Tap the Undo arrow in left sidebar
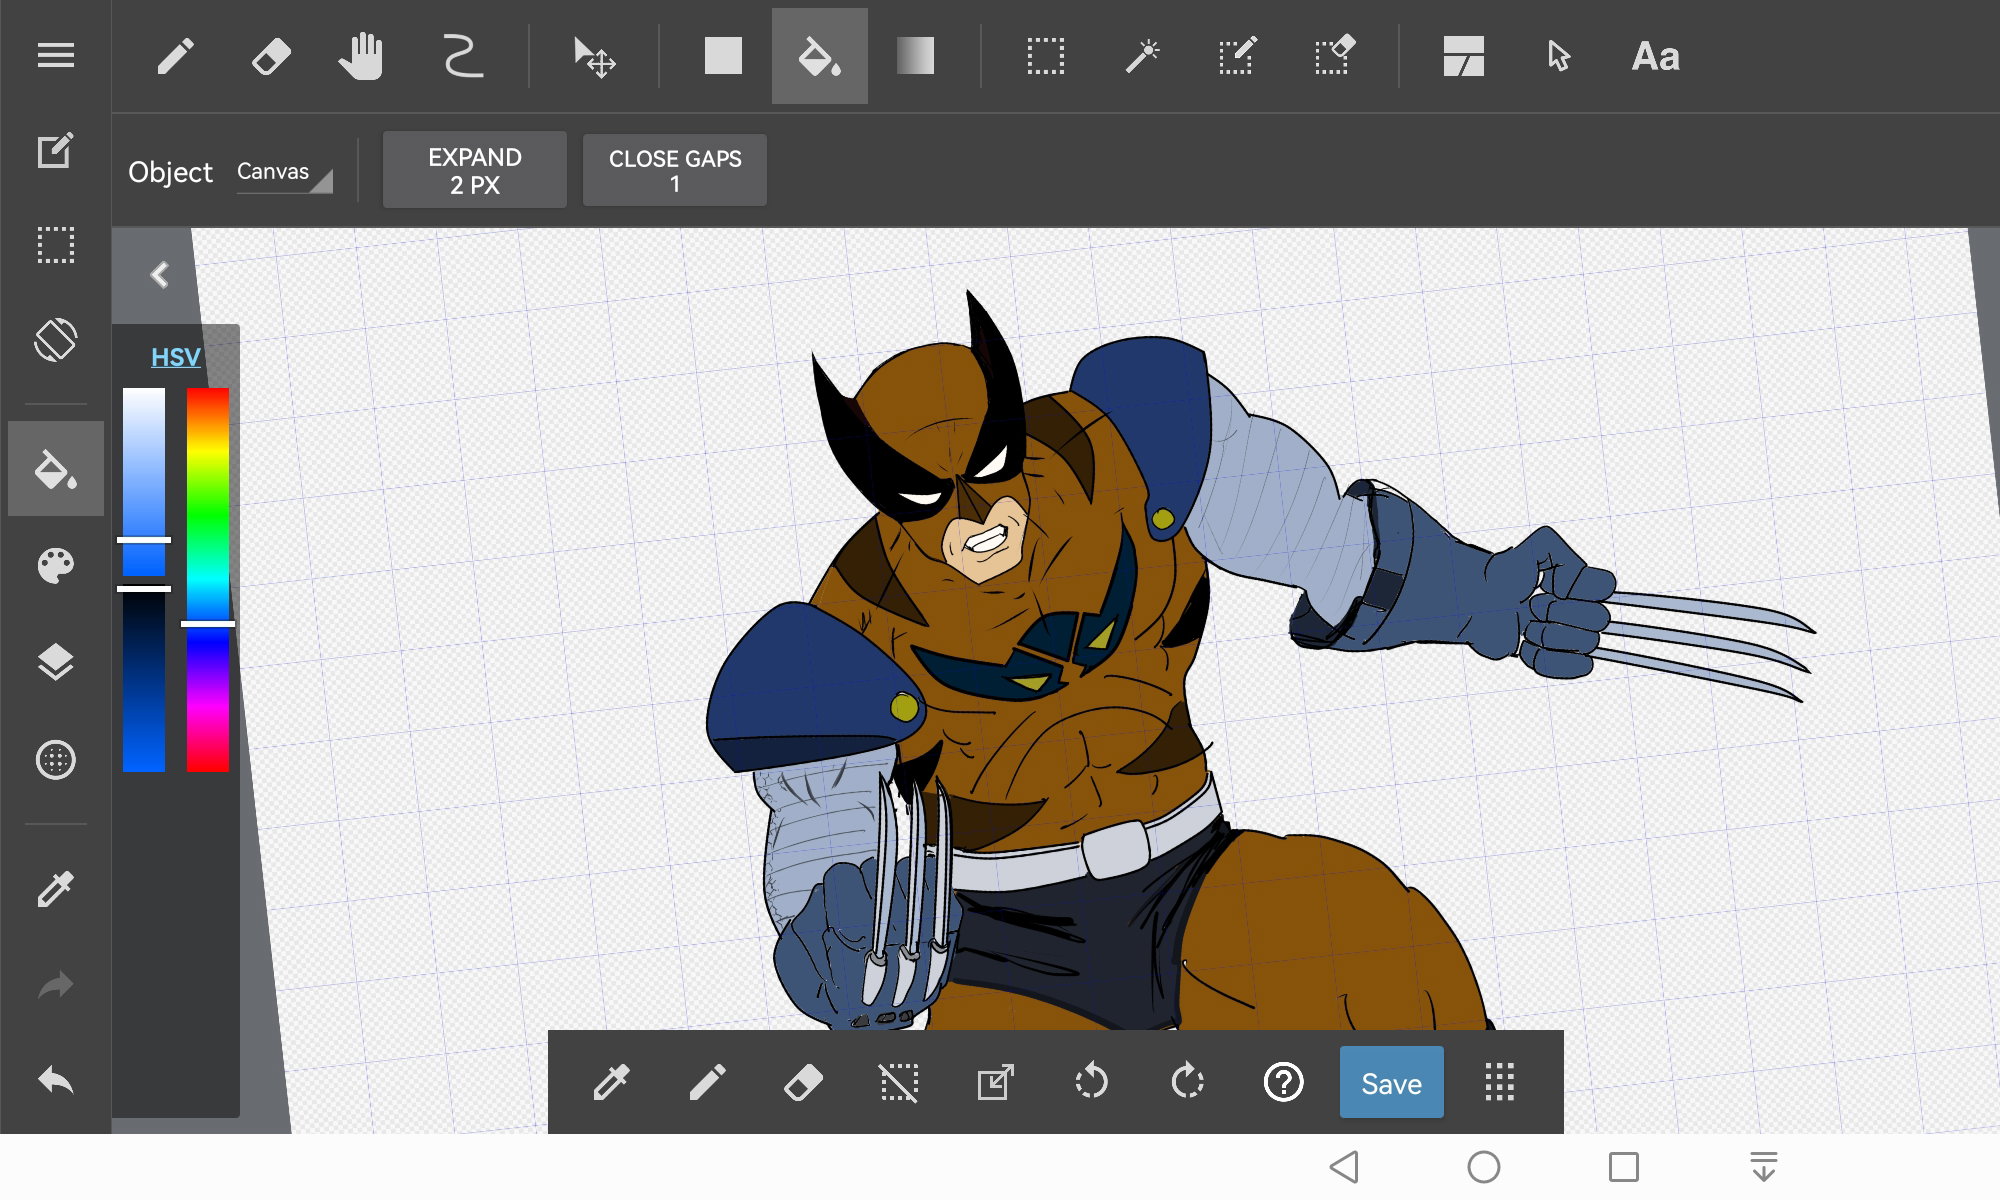This screenshot has width=2000, height=1200. 56,1080
